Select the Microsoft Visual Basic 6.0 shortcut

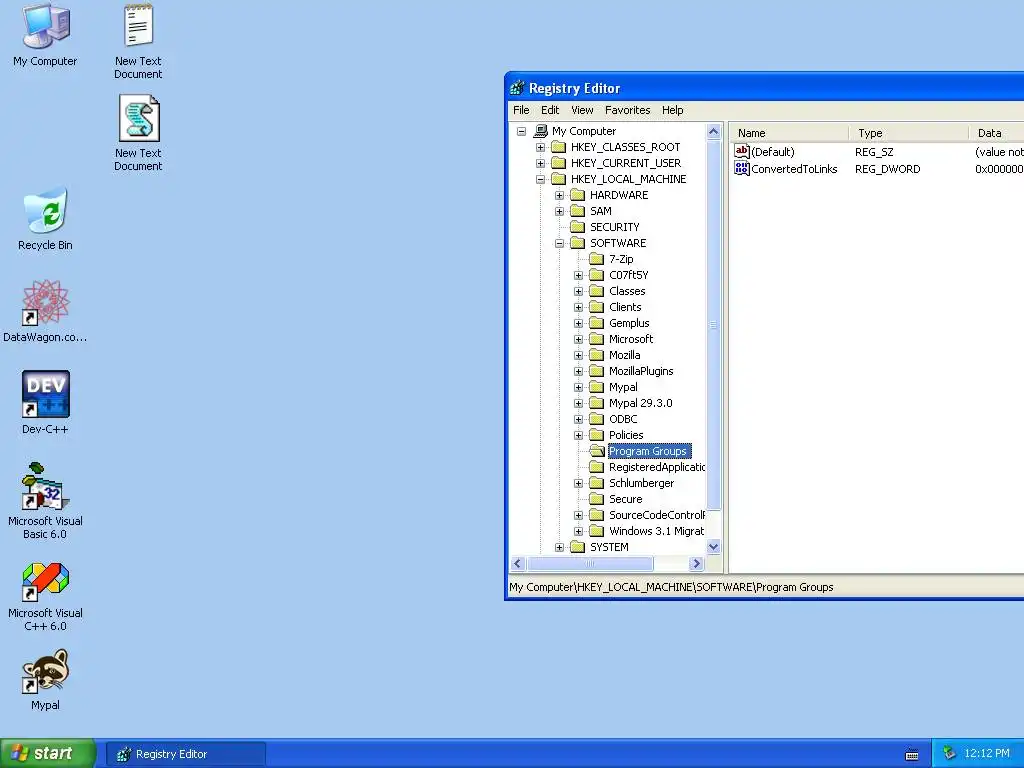tap(45, 486)
